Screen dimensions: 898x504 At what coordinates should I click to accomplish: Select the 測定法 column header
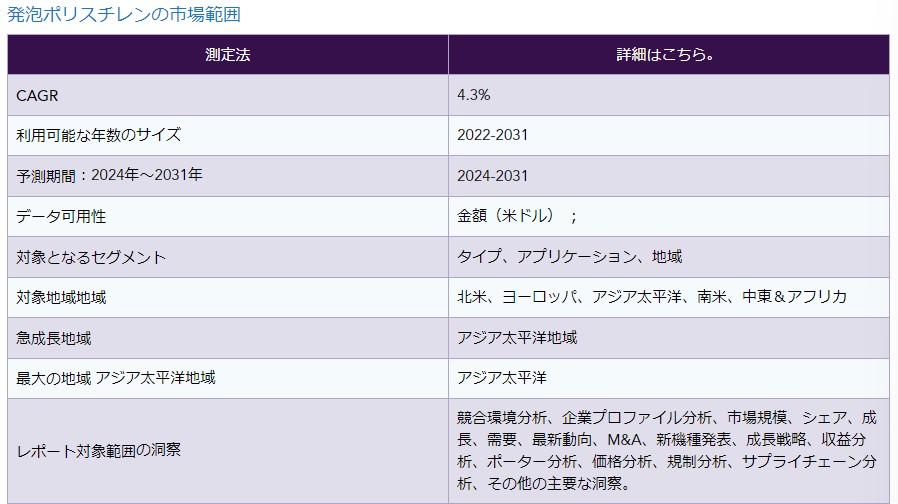[228, 54]
